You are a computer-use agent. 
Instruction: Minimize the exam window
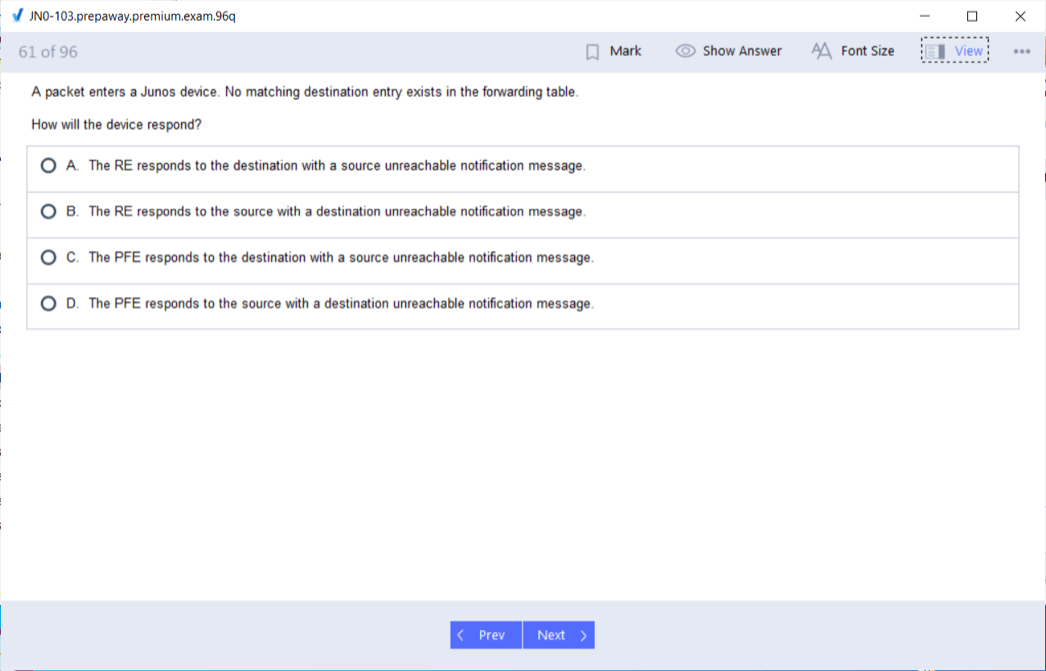tap(924, 16)
